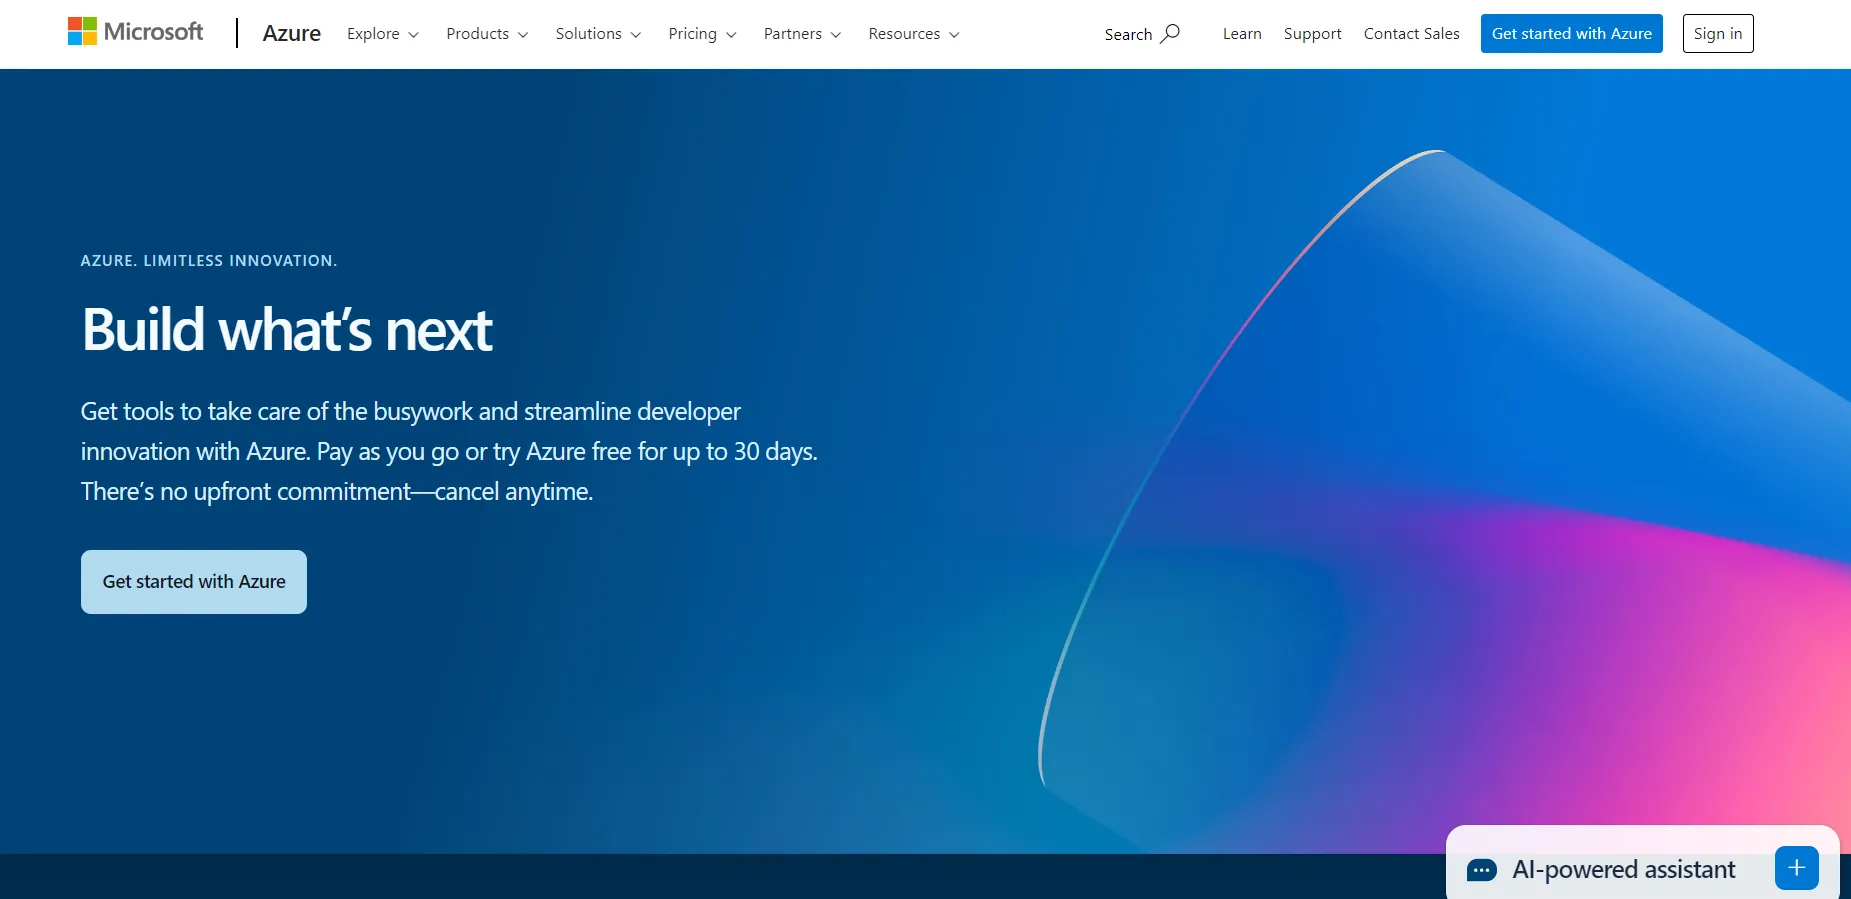This screenshot has width=1851, height=899.
Task: Expand AI-powered assistant with plus button
Action: (x=1796, y=868)
